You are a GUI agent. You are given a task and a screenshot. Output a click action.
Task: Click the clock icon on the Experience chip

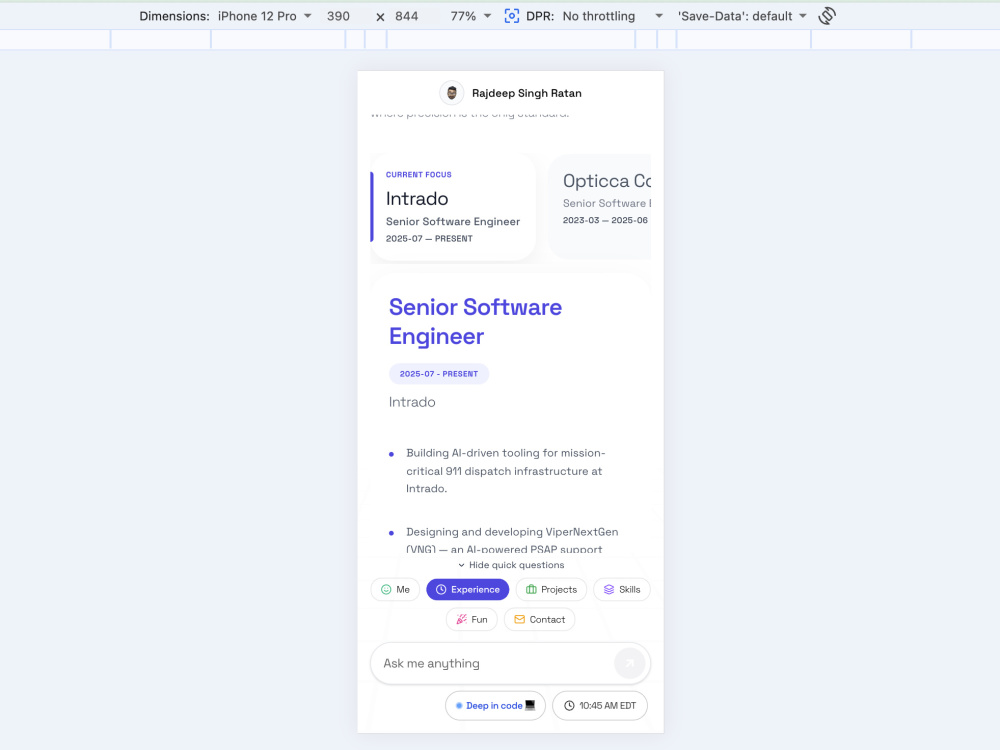441,589
